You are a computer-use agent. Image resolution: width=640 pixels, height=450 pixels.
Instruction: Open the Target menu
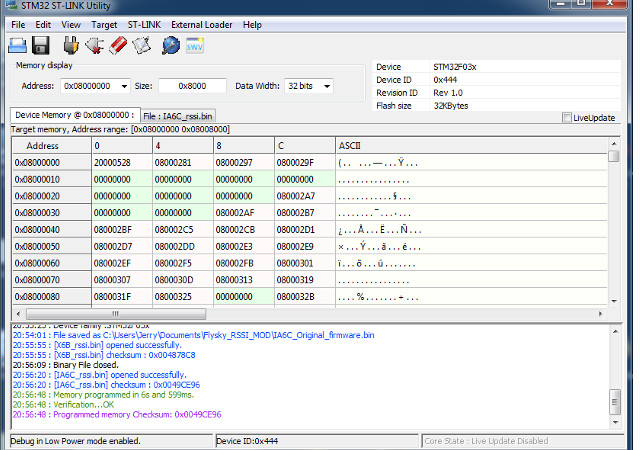[x=104, y=25]
